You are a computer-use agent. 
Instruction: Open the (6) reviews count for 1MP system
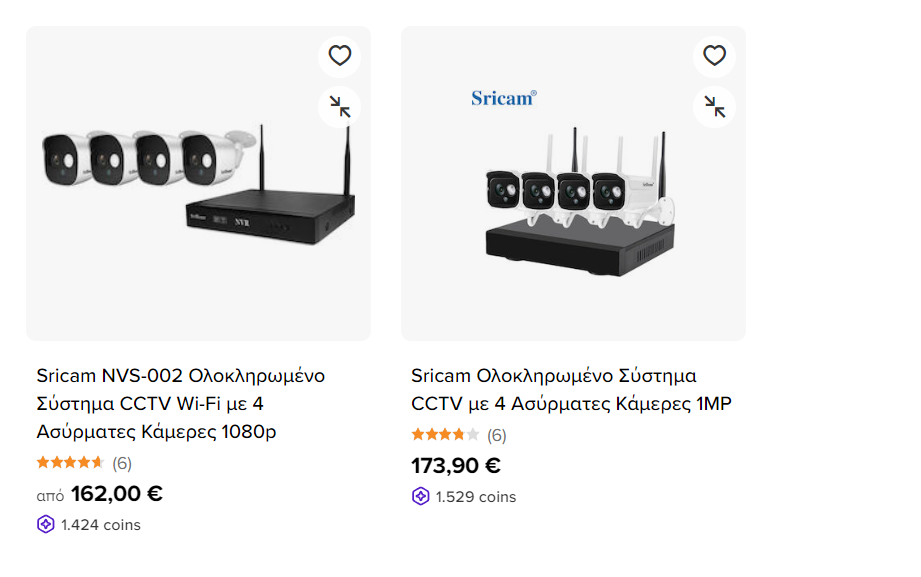tap(497, 435)
